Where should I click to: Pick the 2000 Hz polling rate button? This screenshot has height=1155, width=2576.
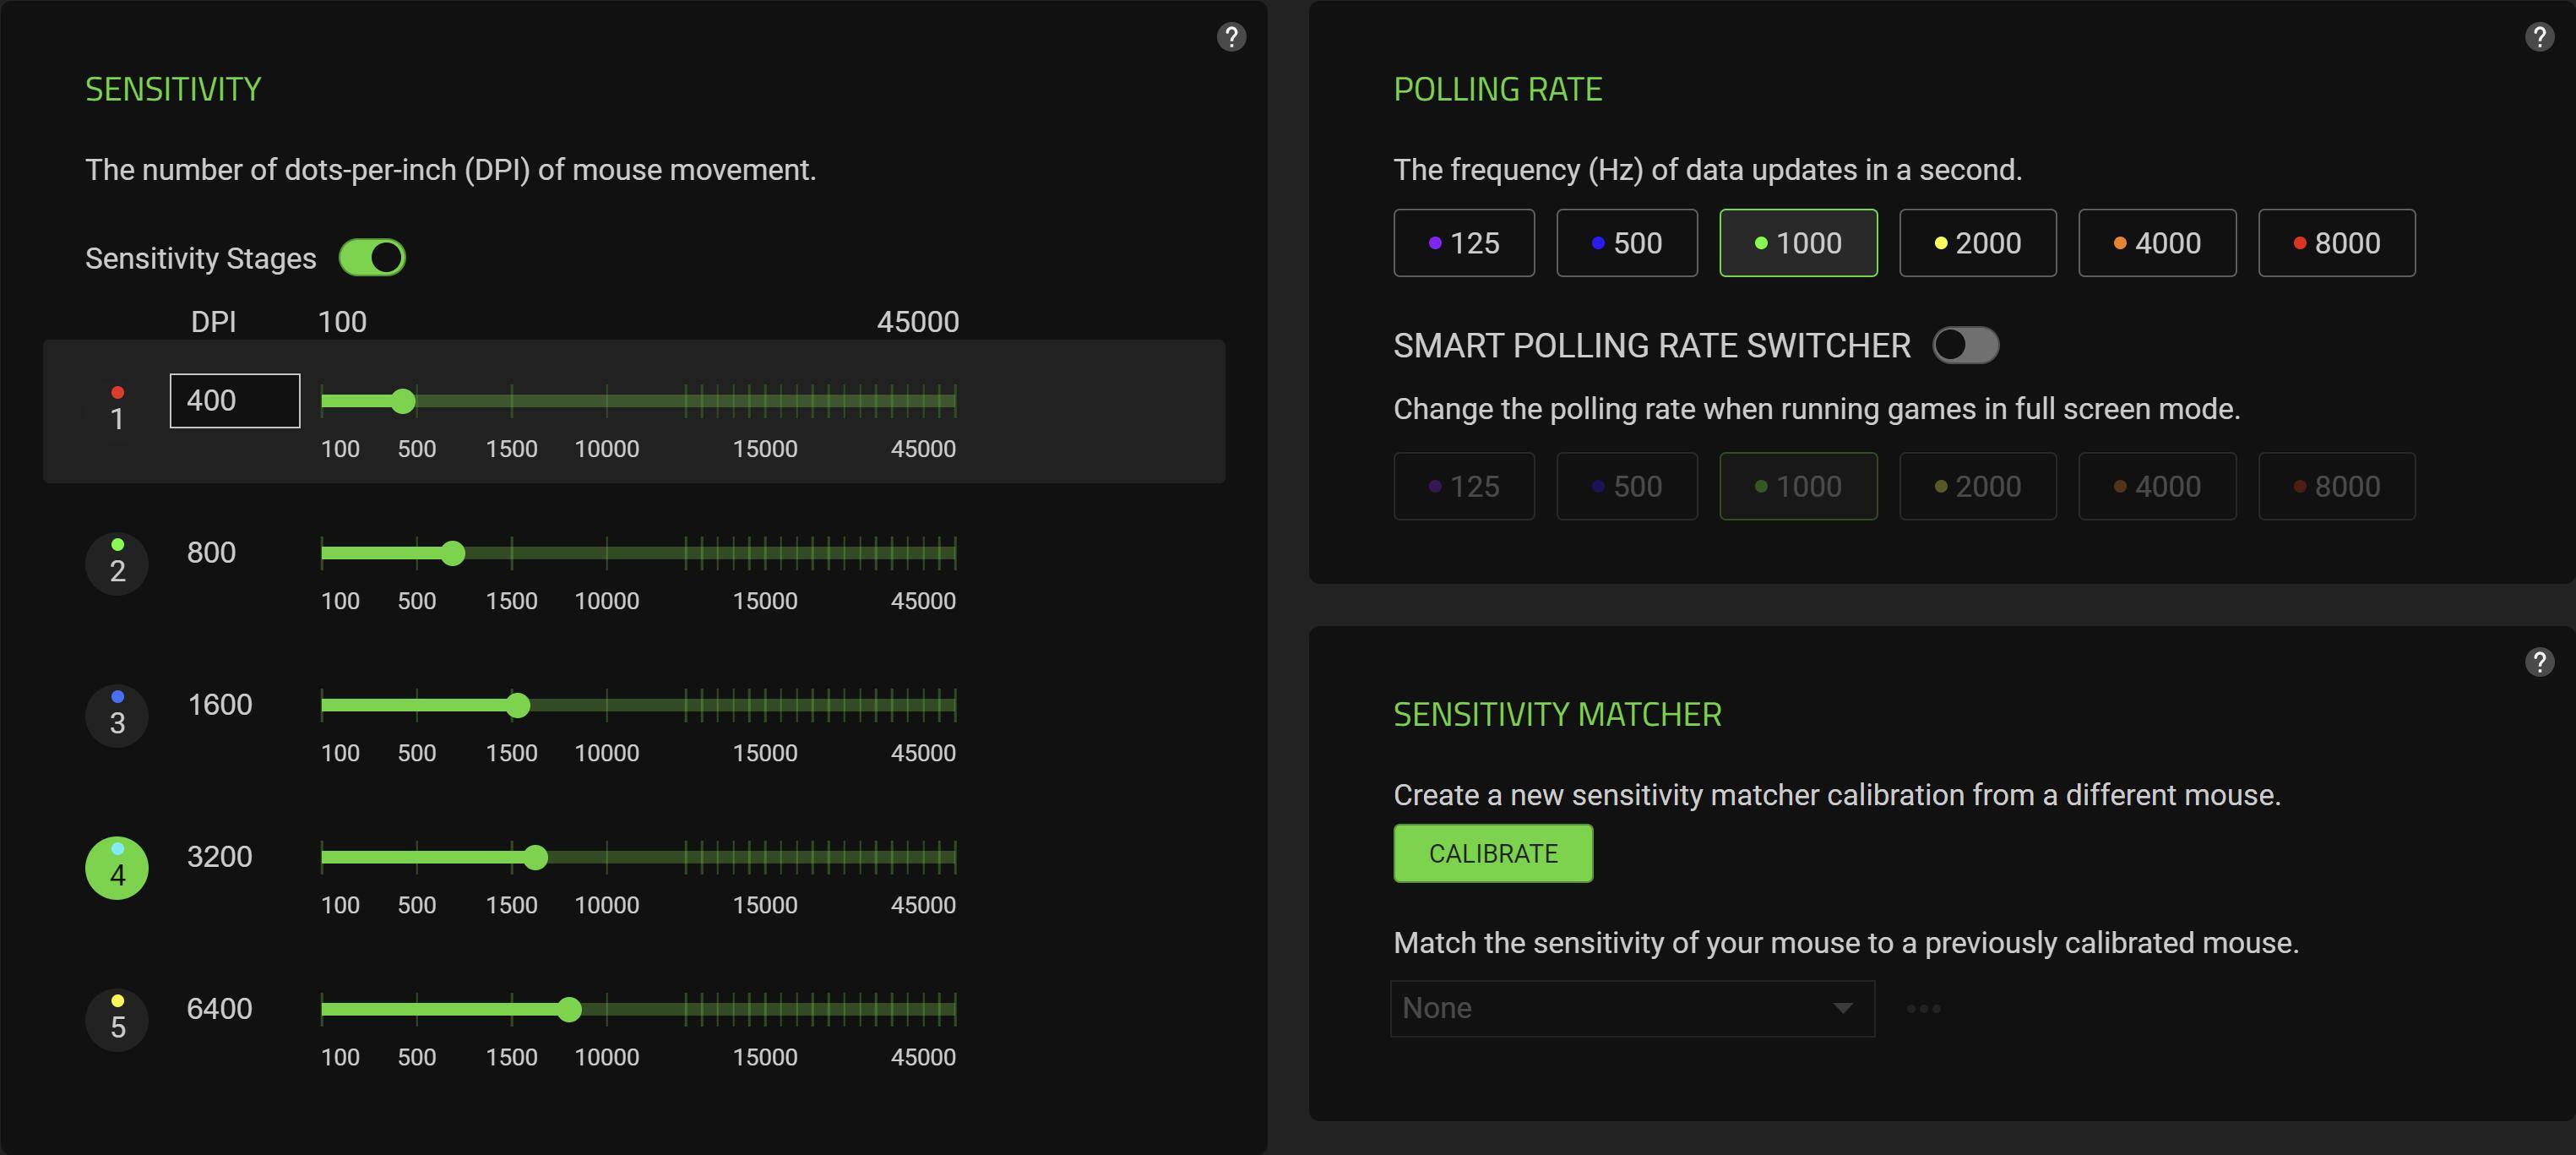click(1977, 243)
